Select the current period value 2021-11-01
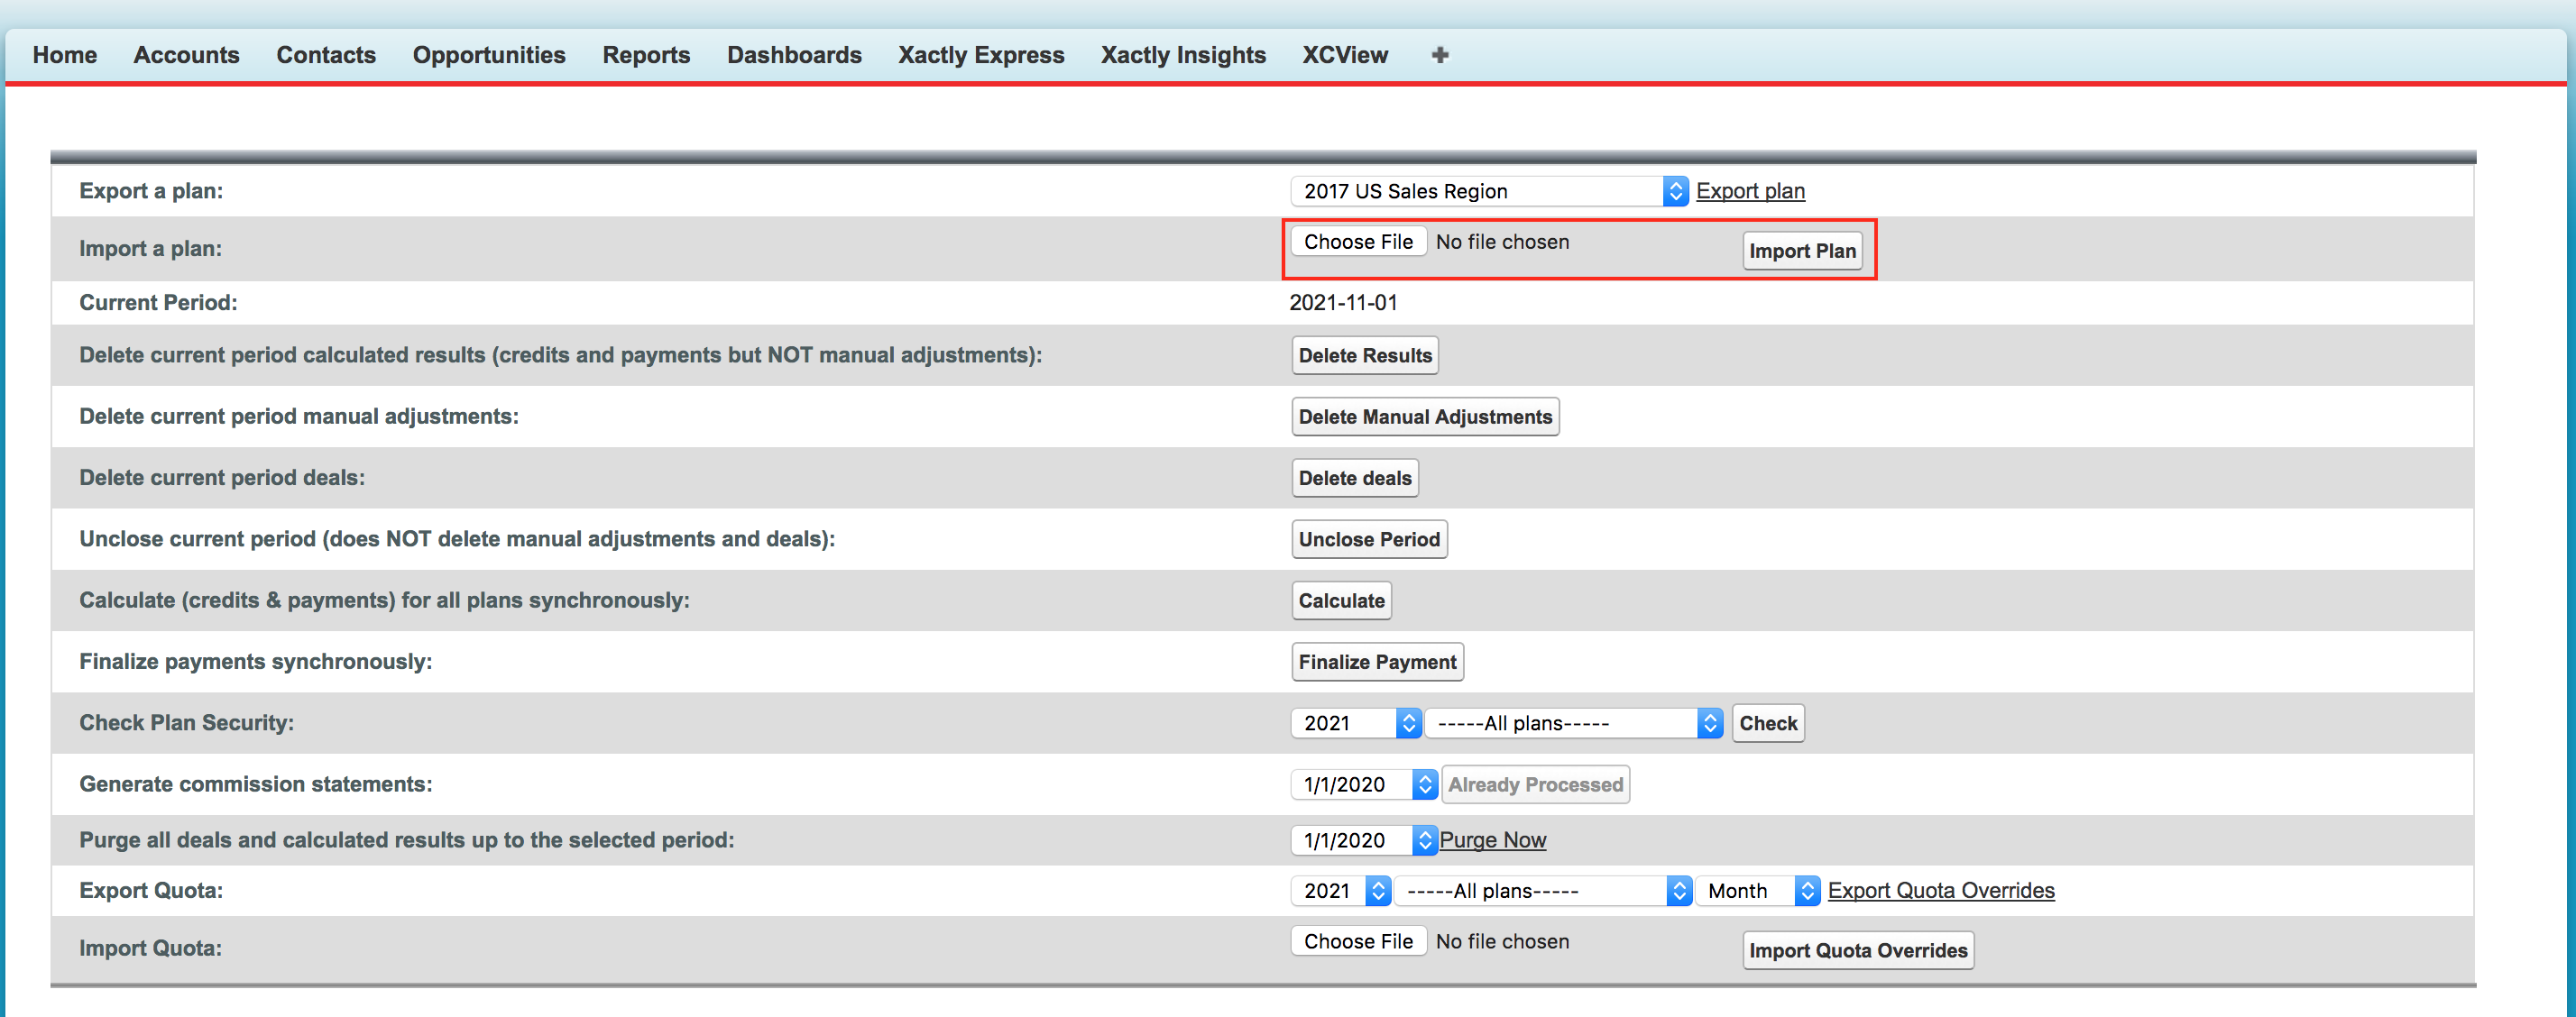The height and width of the screenshot is (1017, 2576). pyautogui.click(x=1343, y=303)
